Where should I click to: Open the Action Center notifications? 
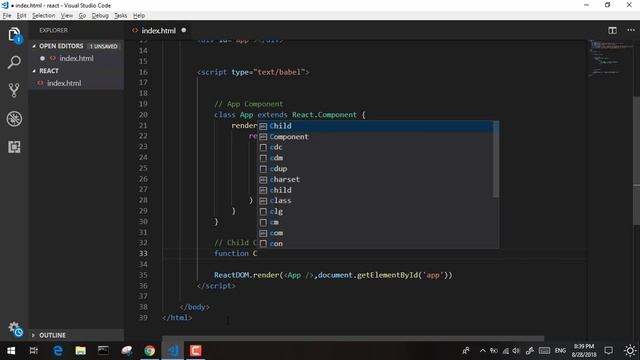609,351
